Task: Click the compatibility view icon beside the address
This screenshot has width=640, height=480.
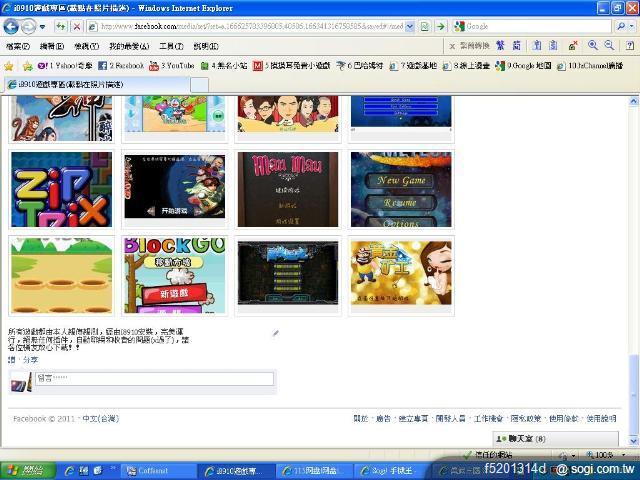Action: tap(425, 27)
